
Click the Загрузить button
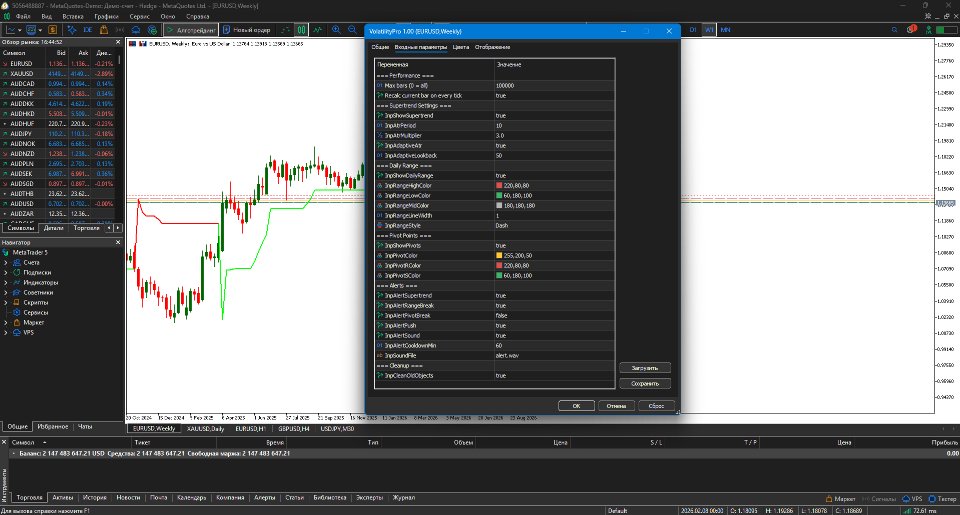pyautogui.click(x=645, y=368)
